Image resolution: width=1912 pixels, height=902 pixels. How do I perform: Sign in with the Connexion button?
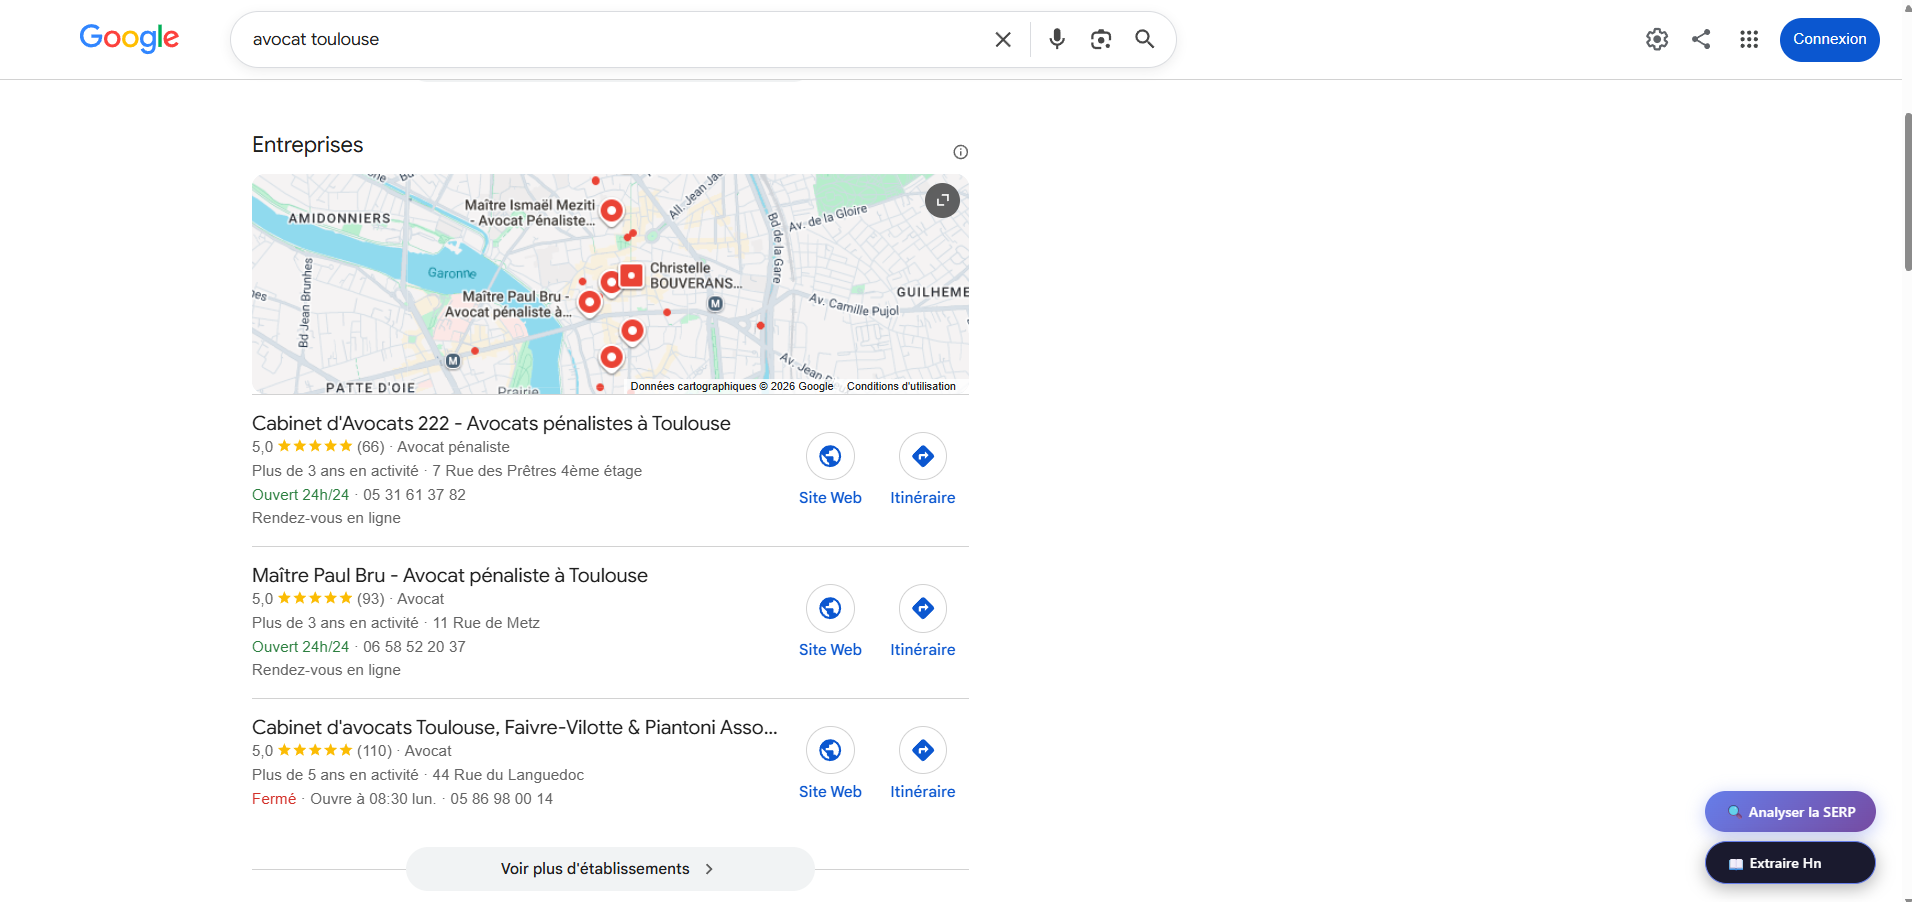pyautogui.click(x=1830, y=39)
